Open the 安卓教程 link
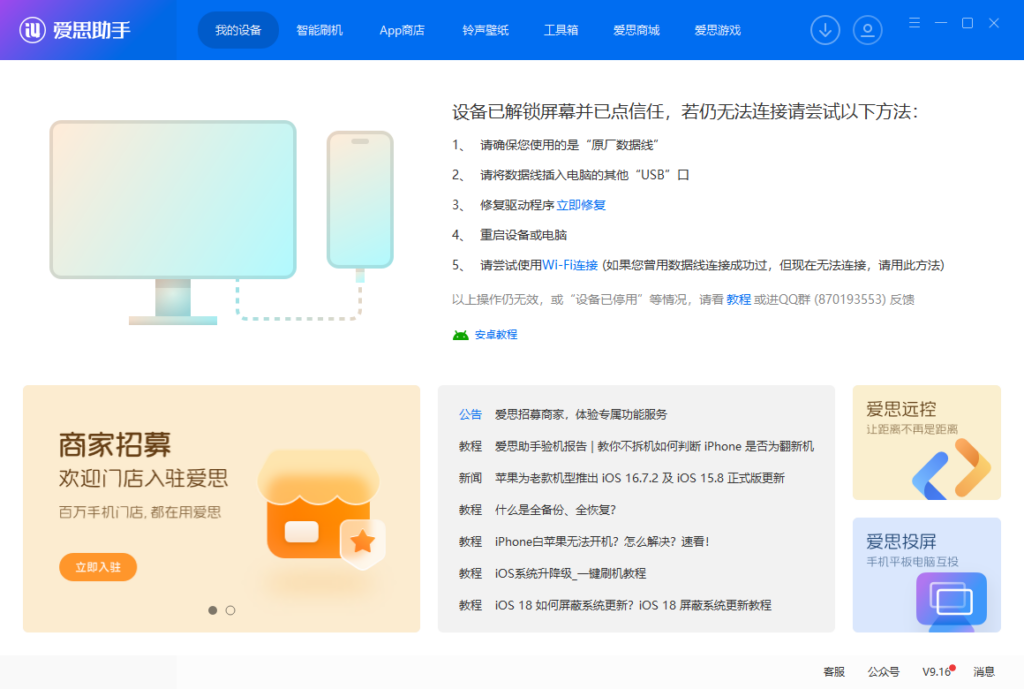This screenshot has height=689, width=1024. coord(496,334)
